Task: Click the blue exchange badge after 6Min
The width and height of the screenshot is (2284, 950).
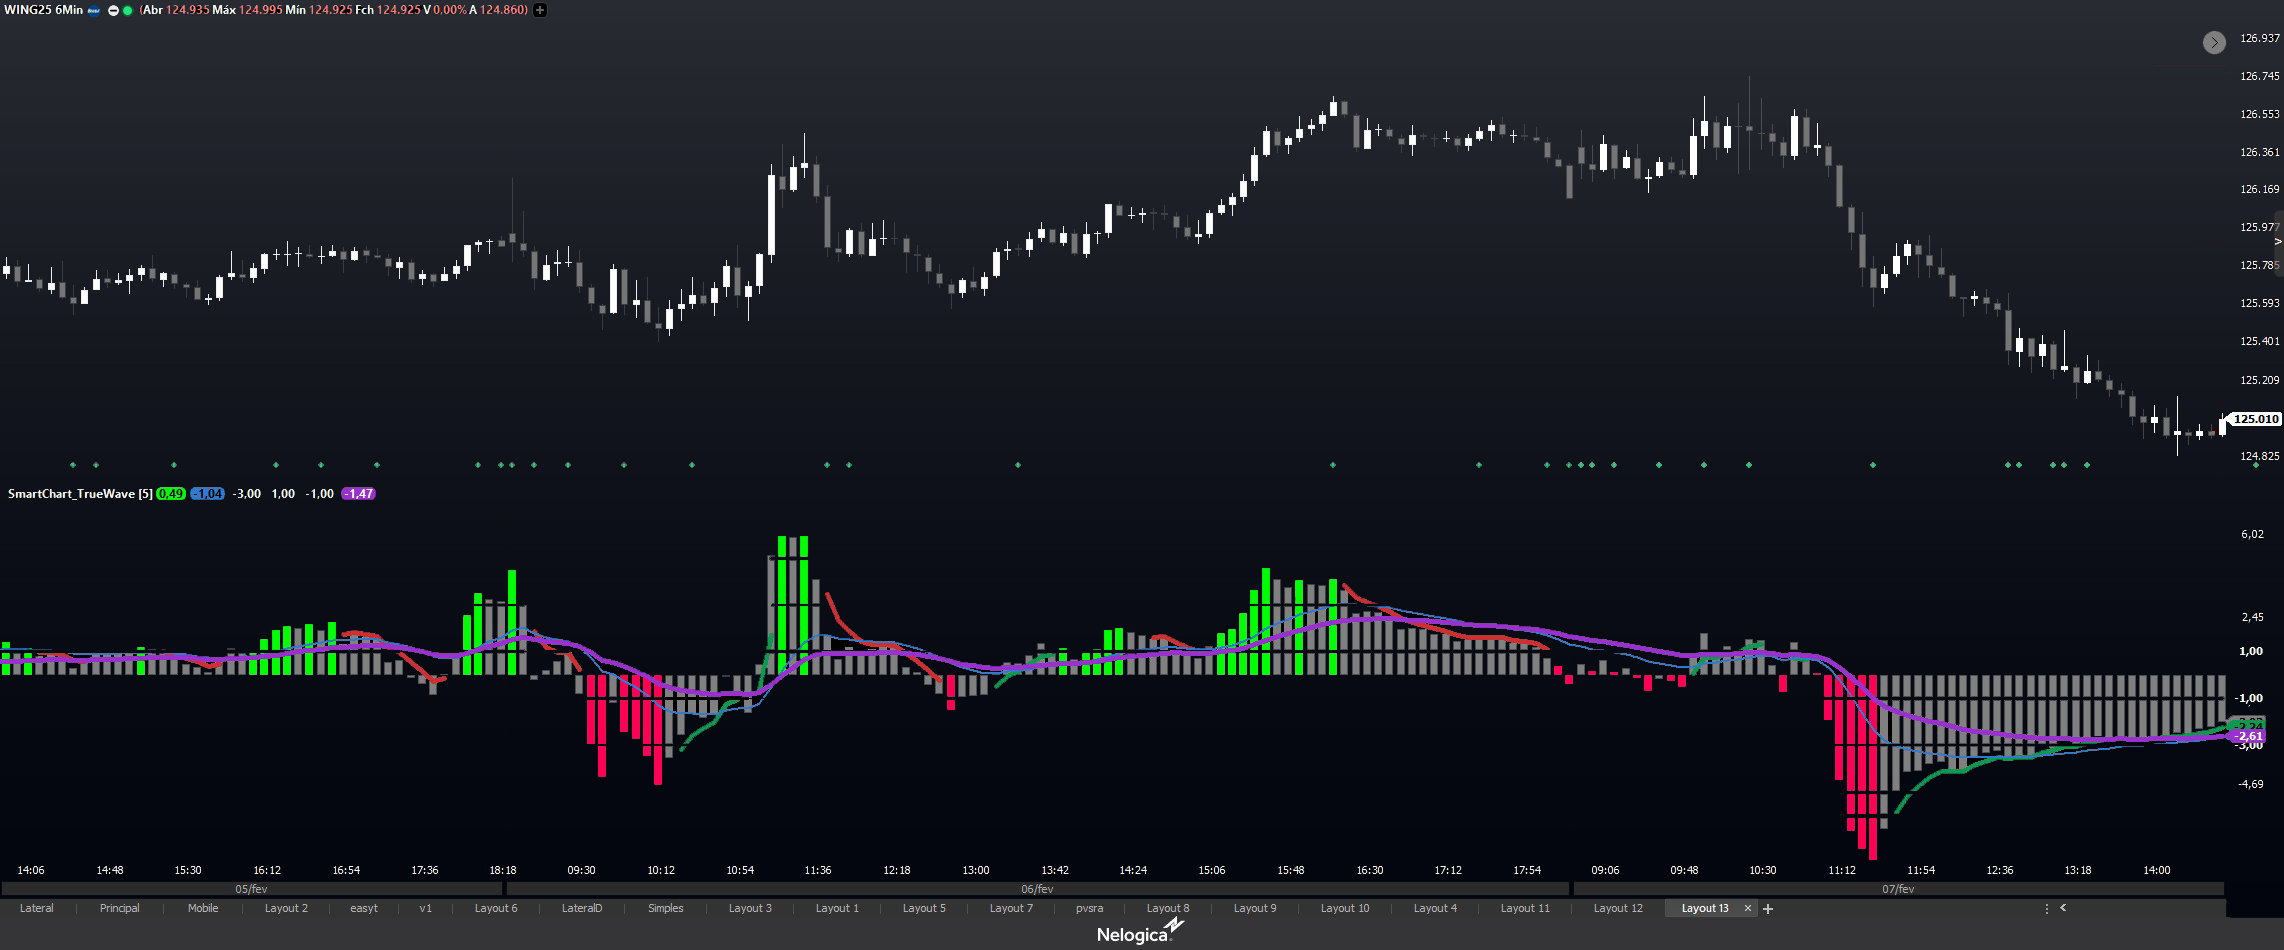Action: click(94, 10)
